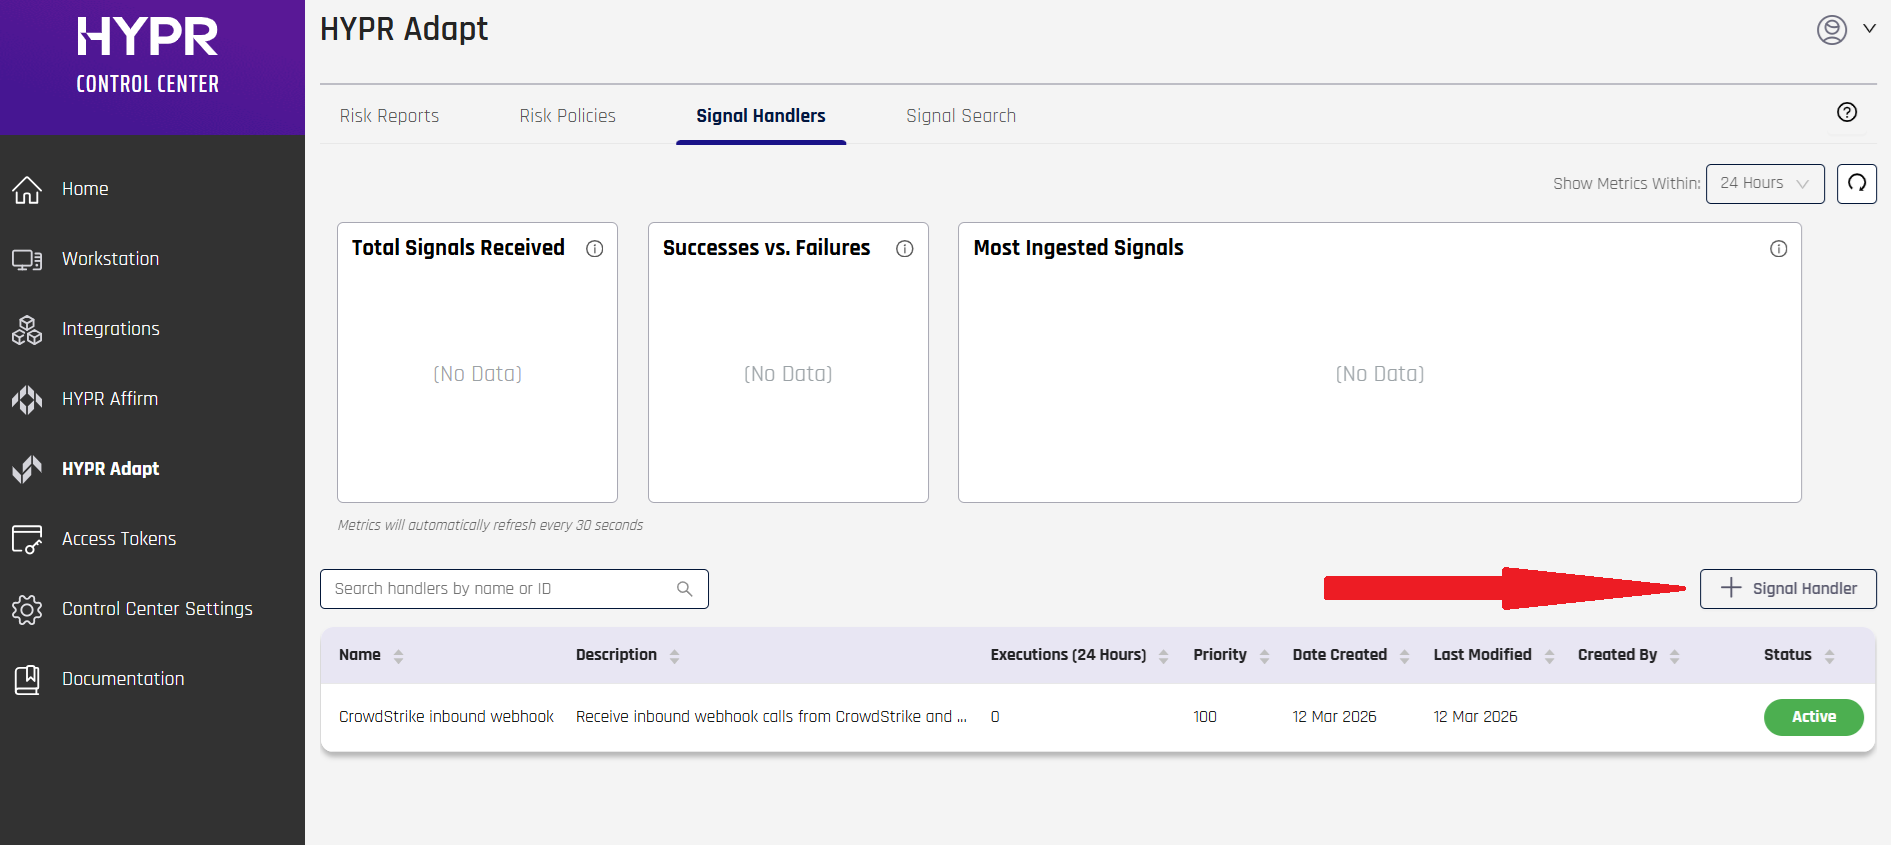Viewport: 1891px width, 845px height.
Task: Click the user profile avatar icon
Action: click(1831, 30)
